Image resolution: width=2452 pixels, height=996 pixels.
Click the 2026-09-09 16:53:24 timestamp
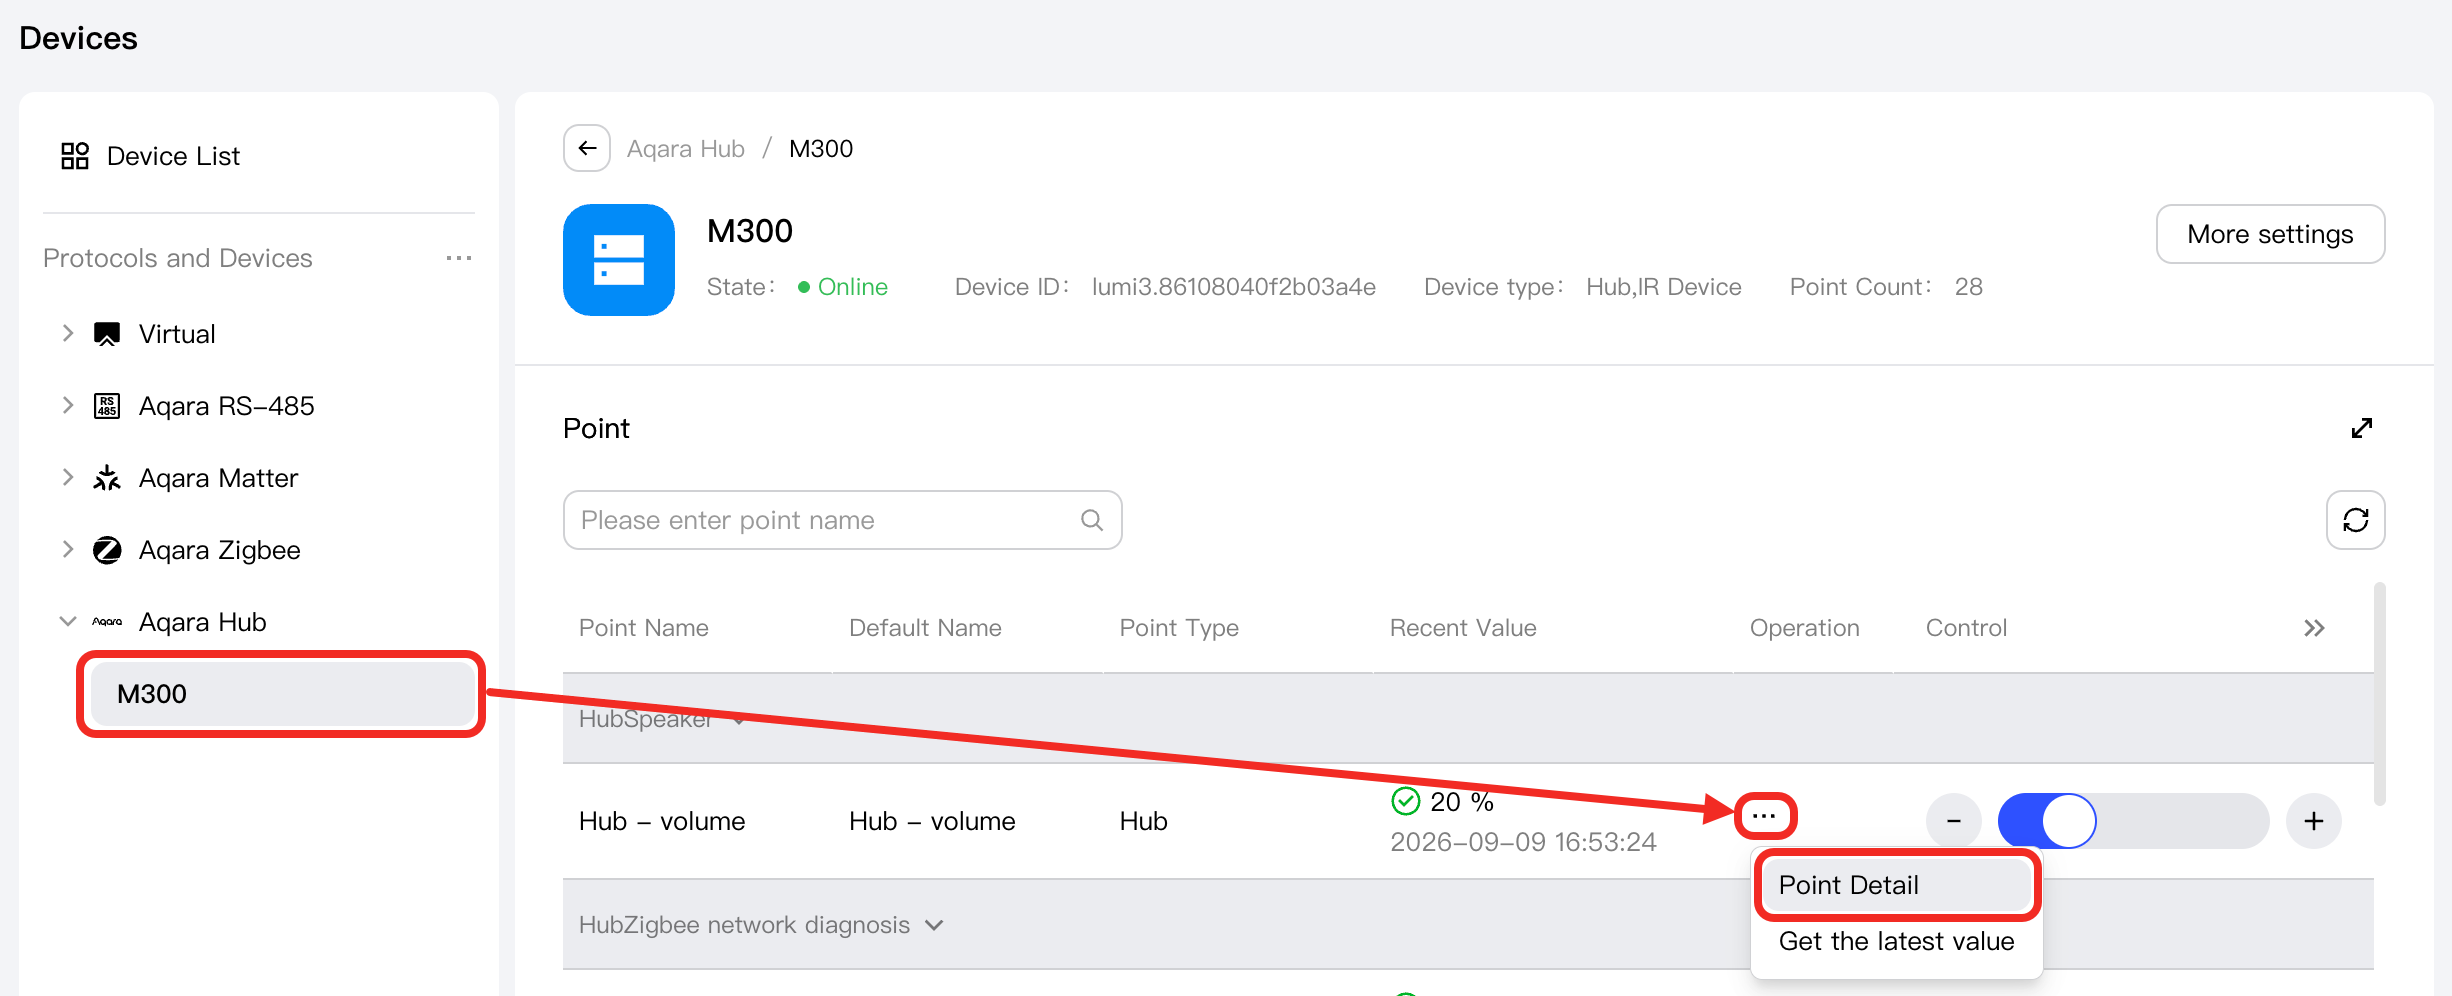coord(1523,842)
